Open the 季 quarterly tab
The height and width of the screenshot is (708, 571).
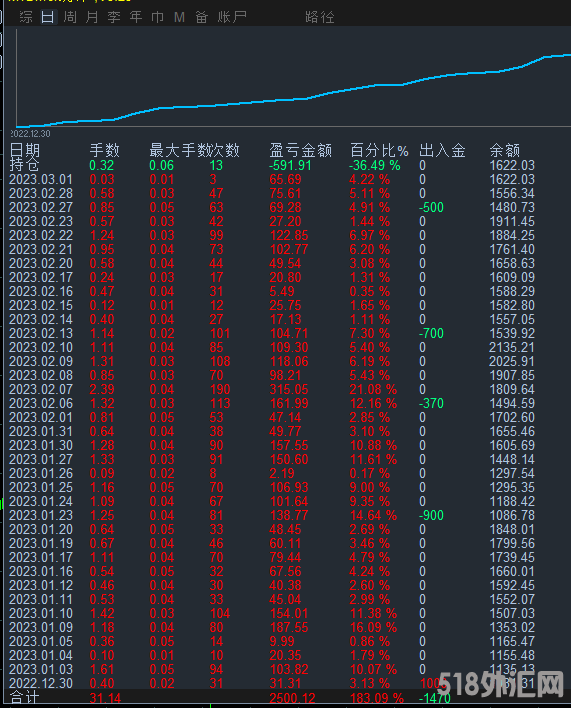click(114, 17)
